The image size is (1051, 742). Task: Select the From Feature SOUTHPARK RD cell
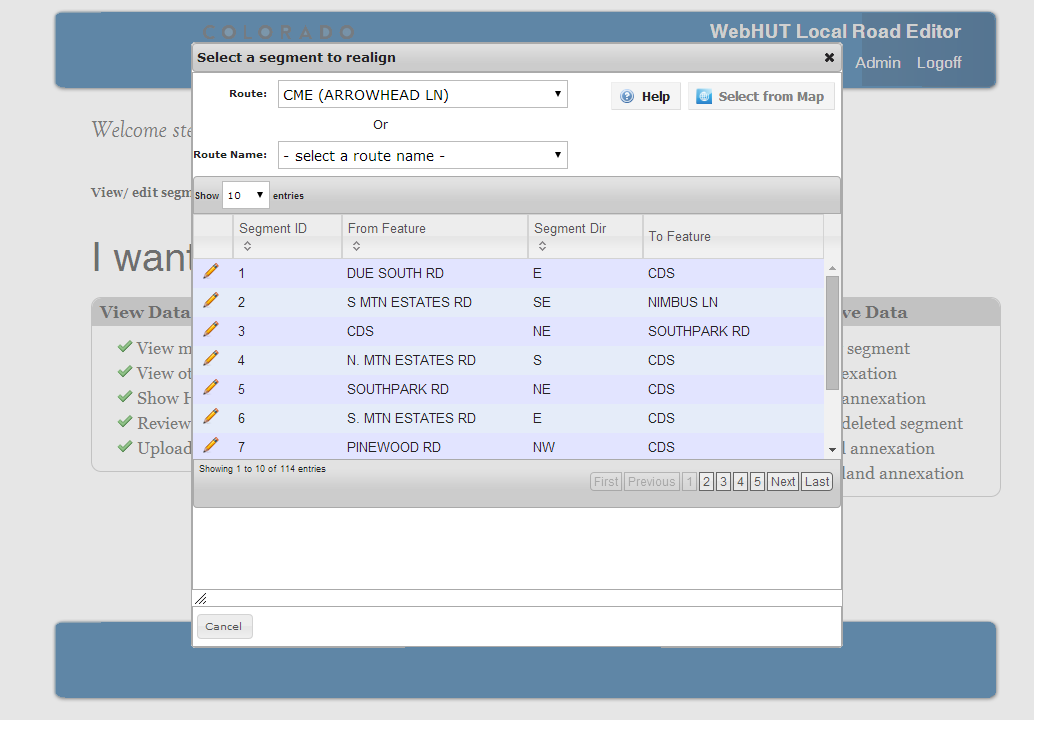(x=398, y=389)
